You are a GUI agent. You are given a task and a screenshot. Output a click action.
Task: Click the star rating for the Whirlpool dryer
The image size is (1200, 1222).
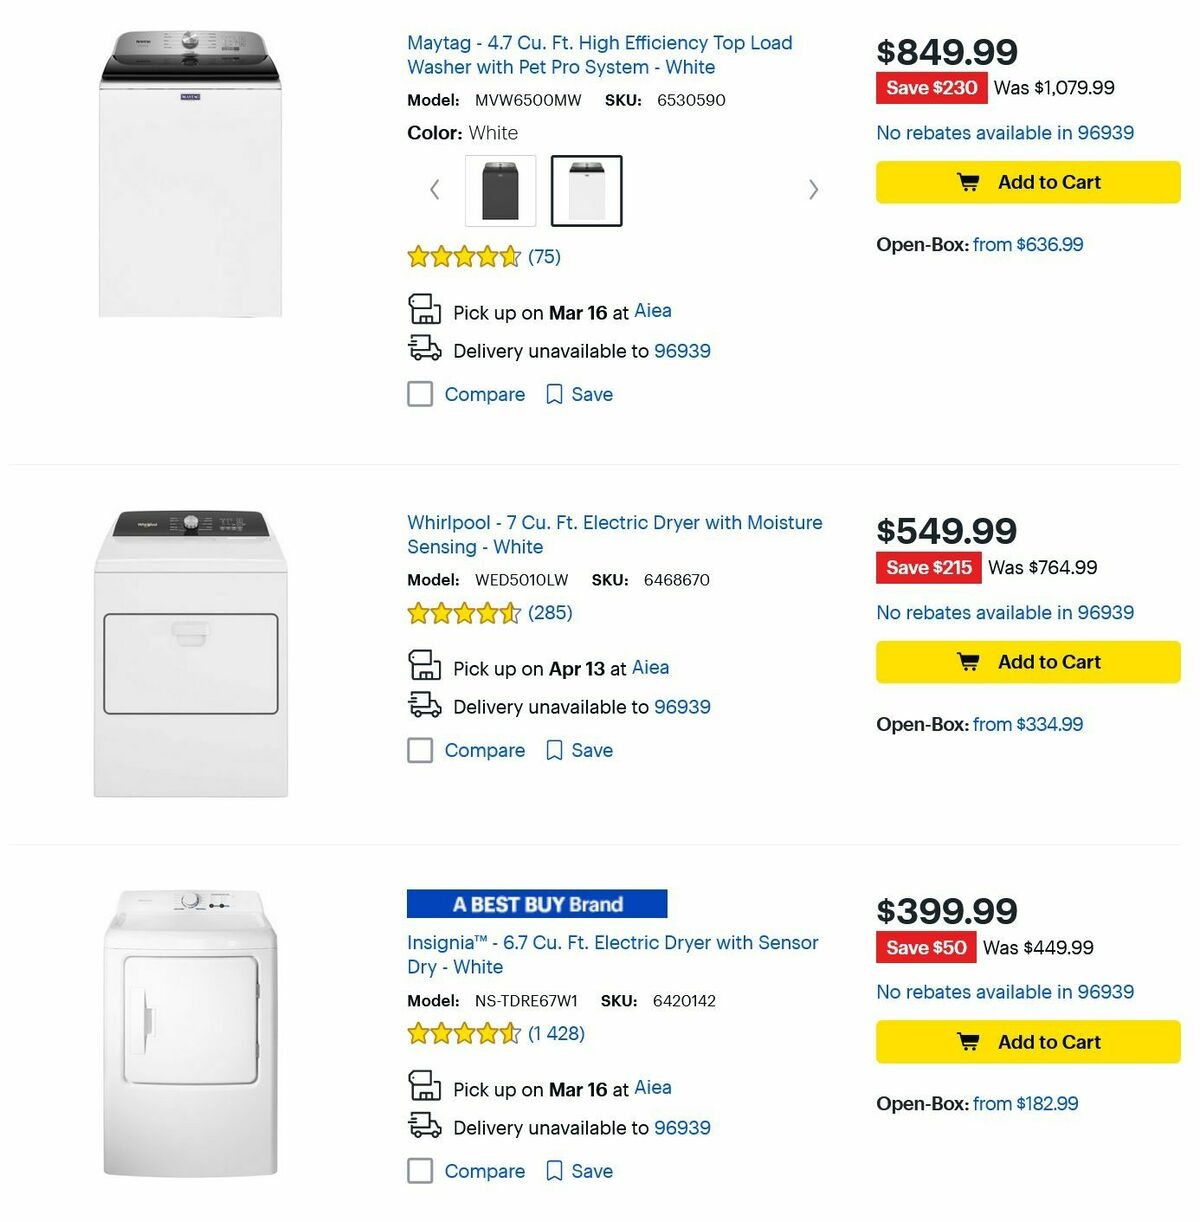click(464, 612)
